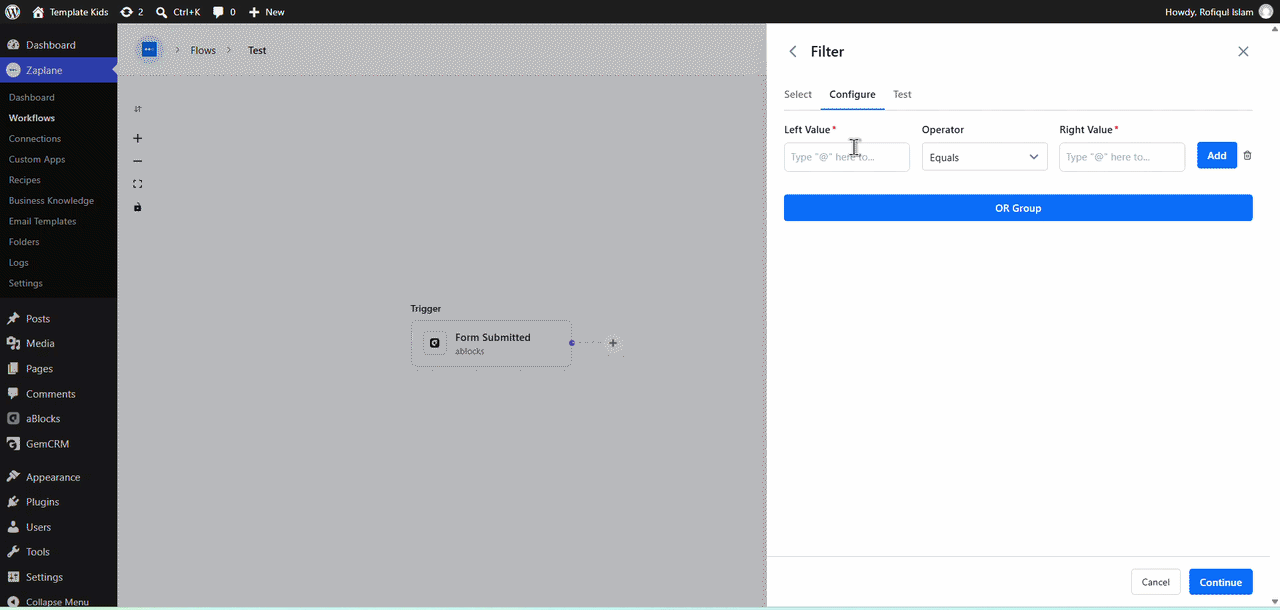Click the auto-layout icon above zoom controls

point(138,109)
